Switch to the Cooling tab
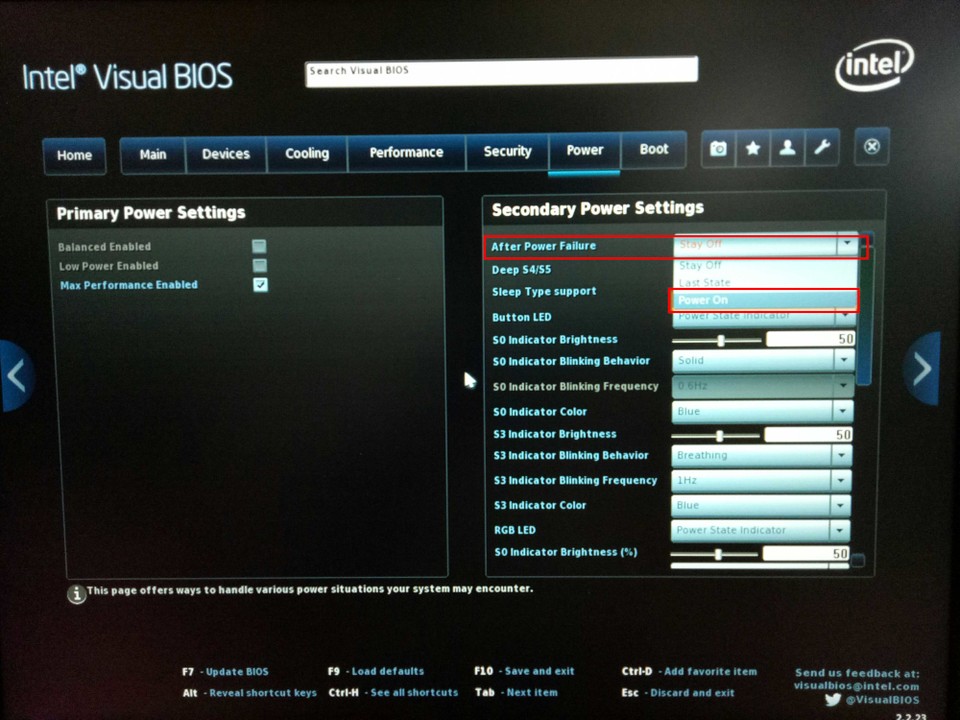Image resolution: width=960 pixels, height=720 pixels. [306, 153]
